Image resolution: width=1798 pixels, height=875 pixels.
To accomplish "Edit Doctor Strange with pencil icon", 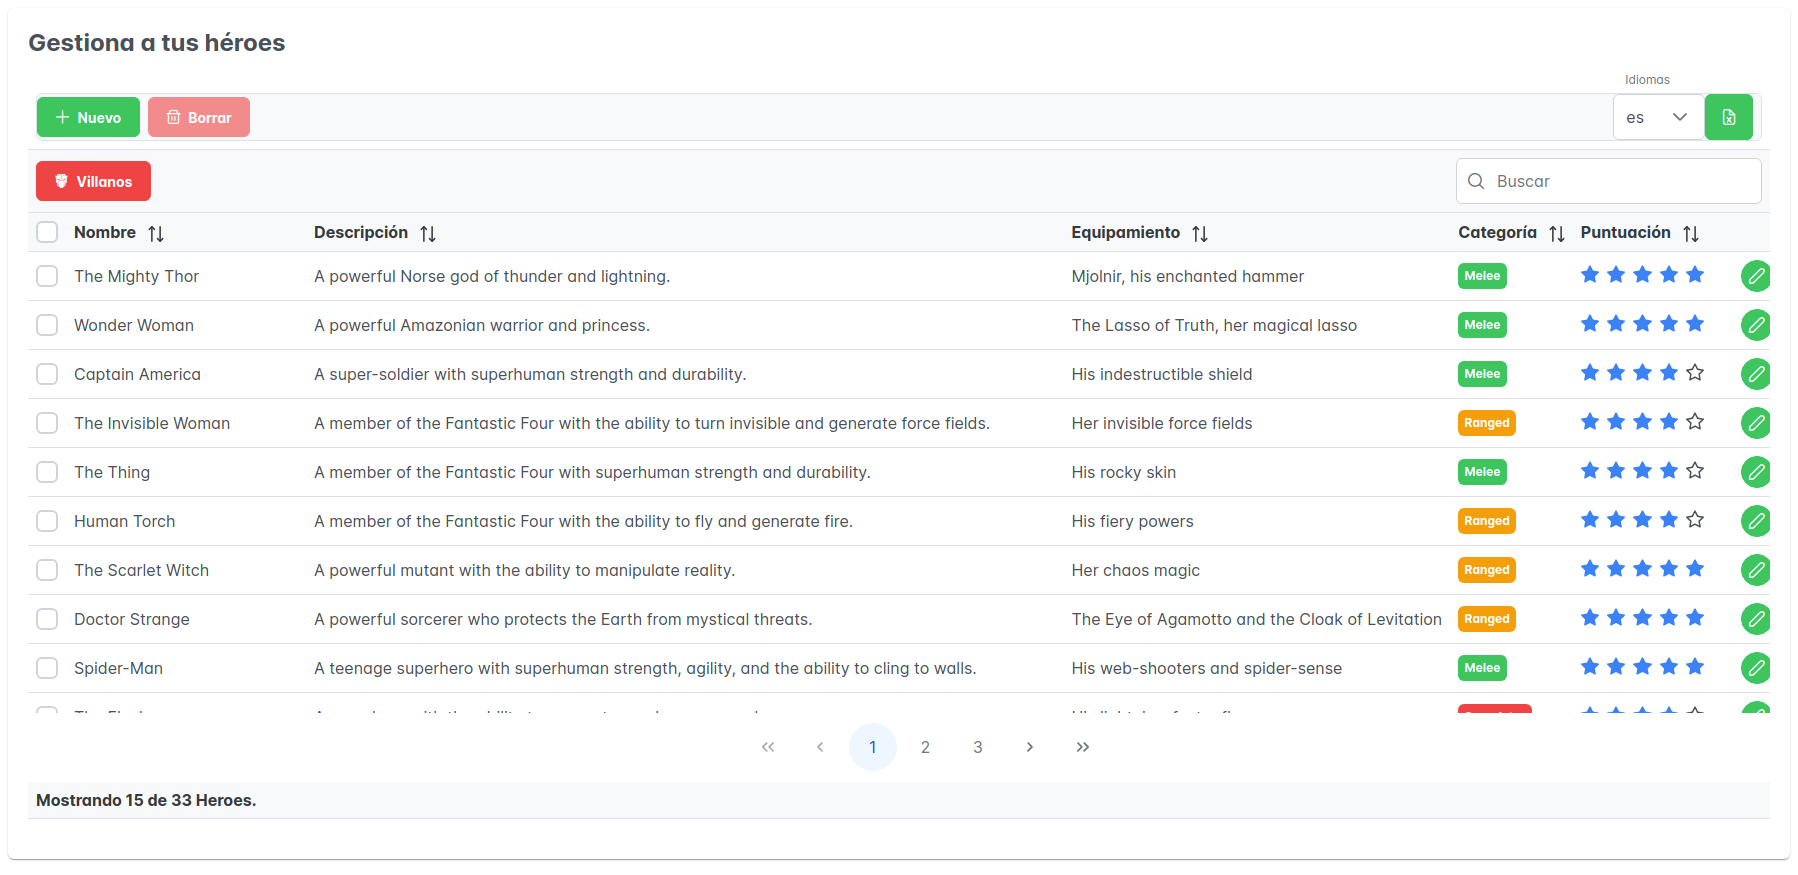I will (1756, 619).
